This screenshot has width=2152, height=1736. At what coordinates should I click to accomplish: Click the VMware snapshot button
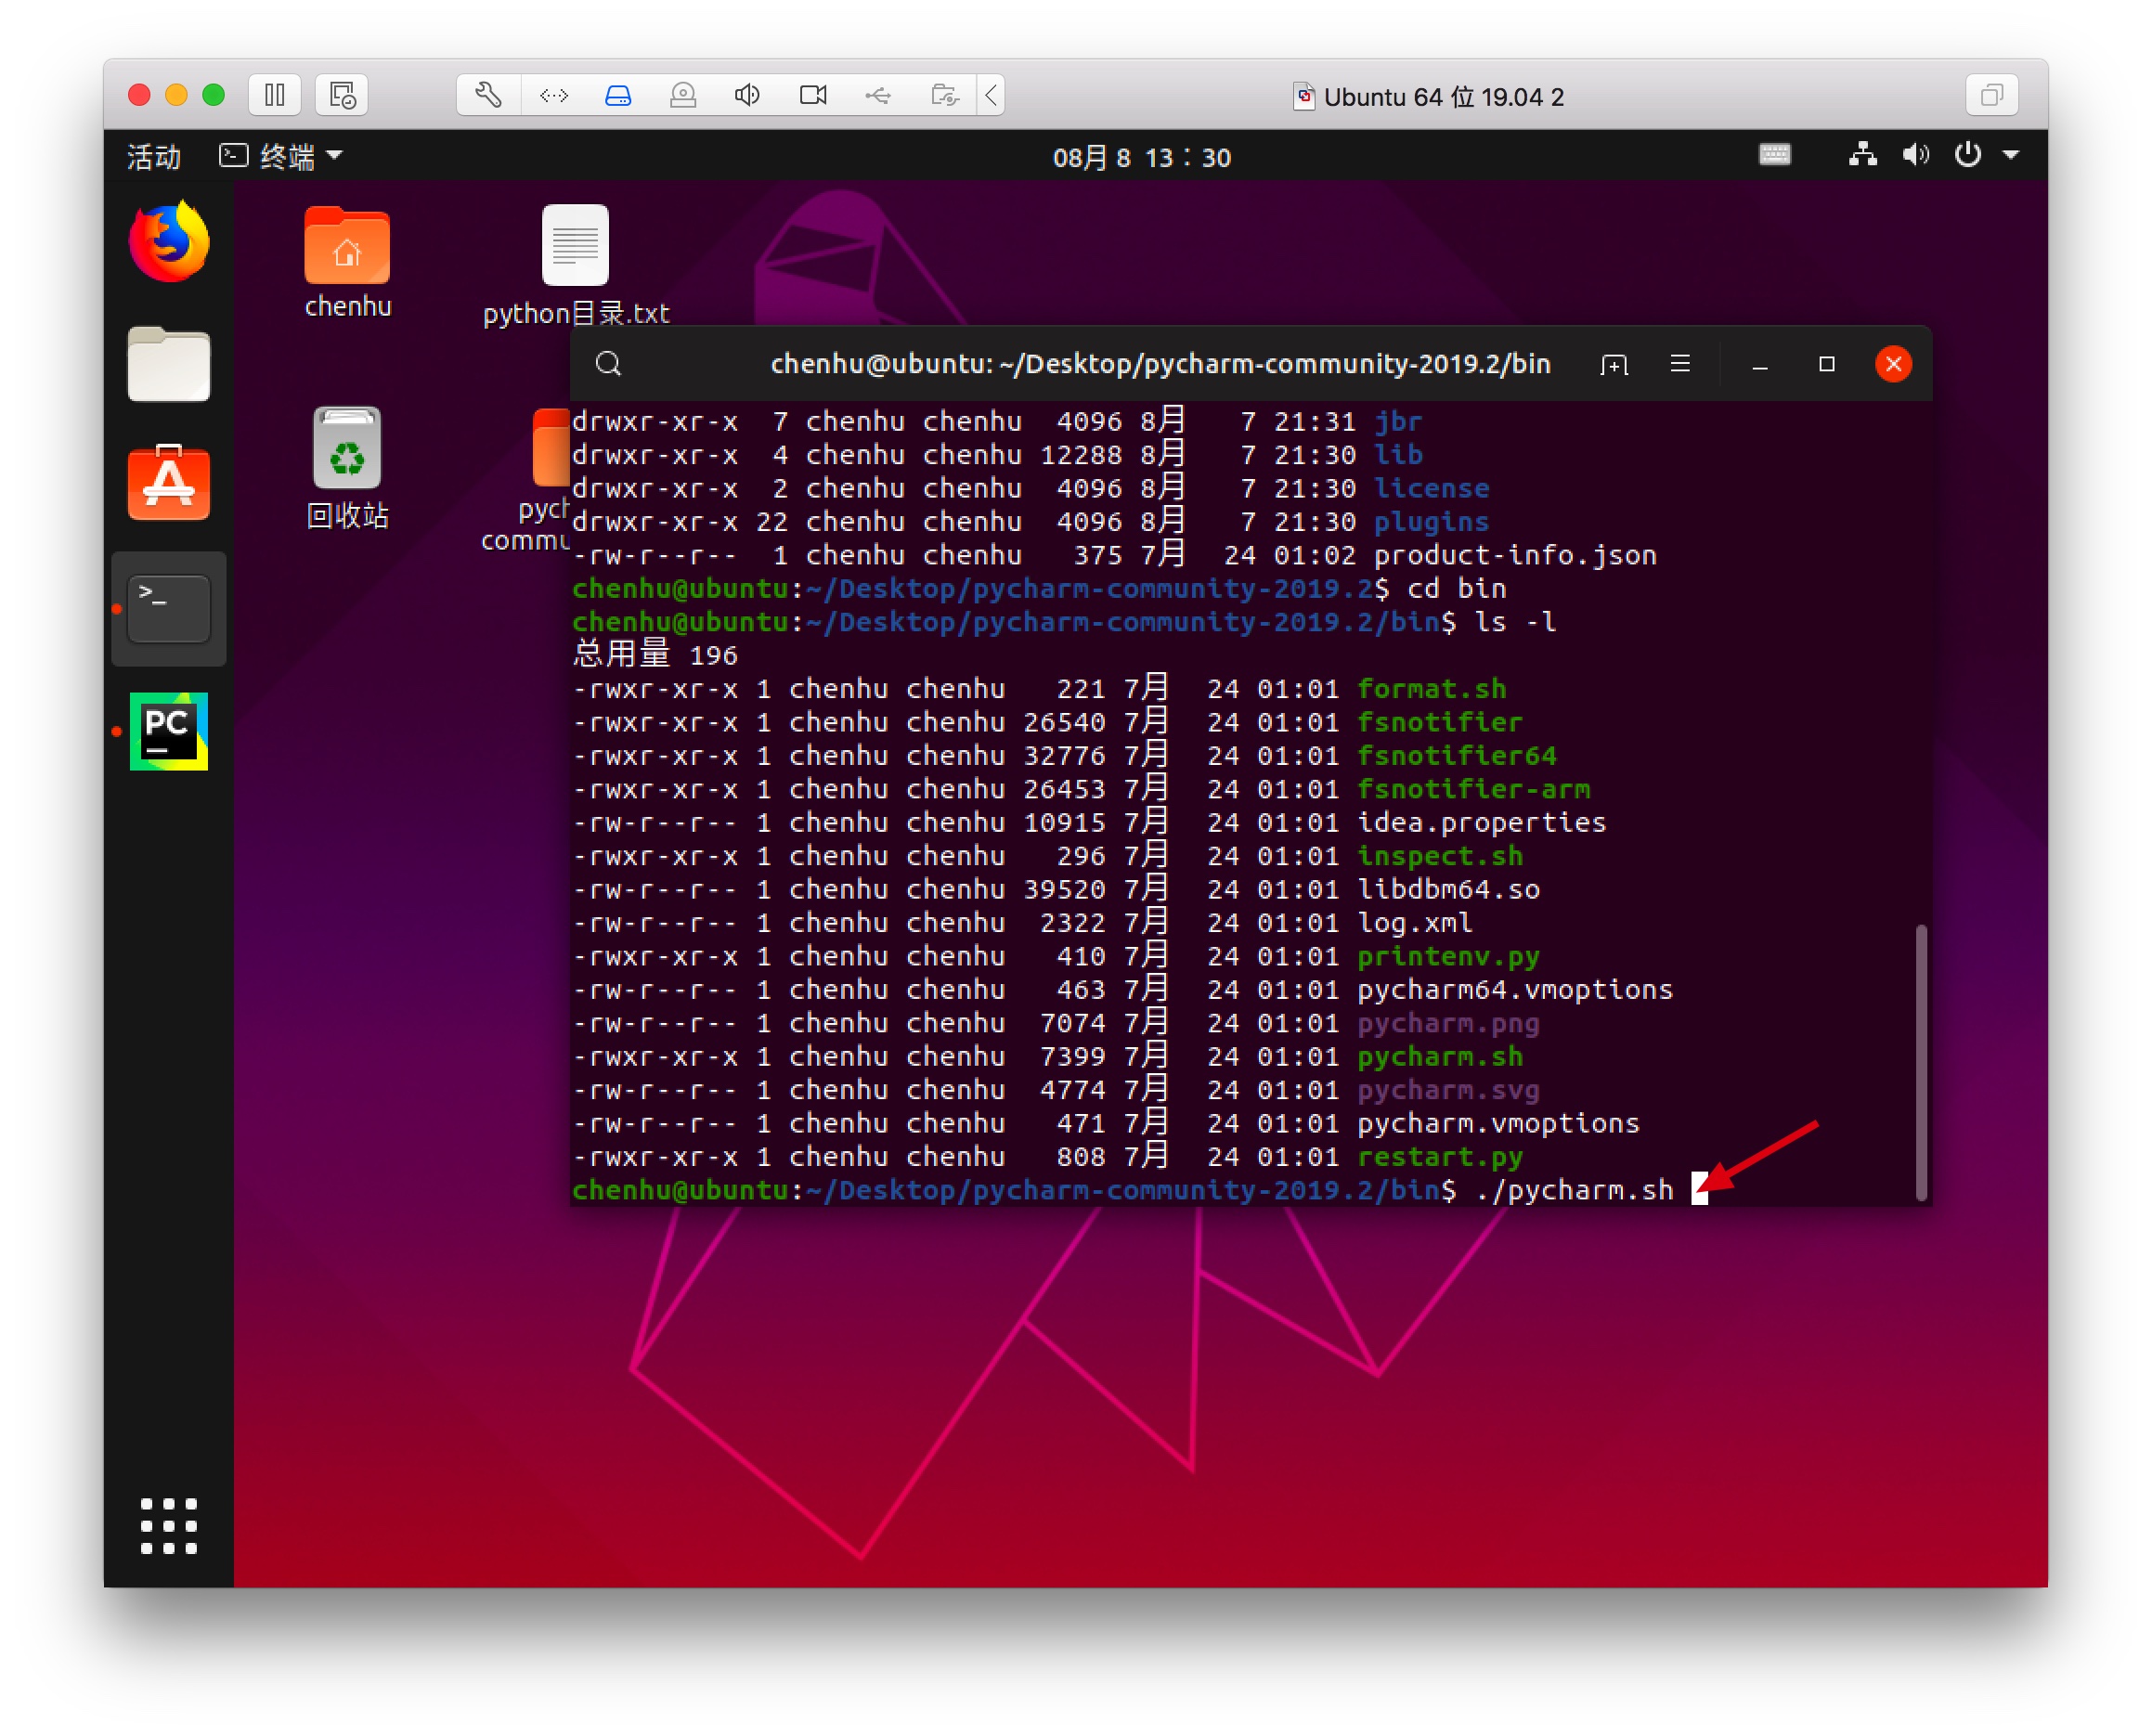[342, 95]
